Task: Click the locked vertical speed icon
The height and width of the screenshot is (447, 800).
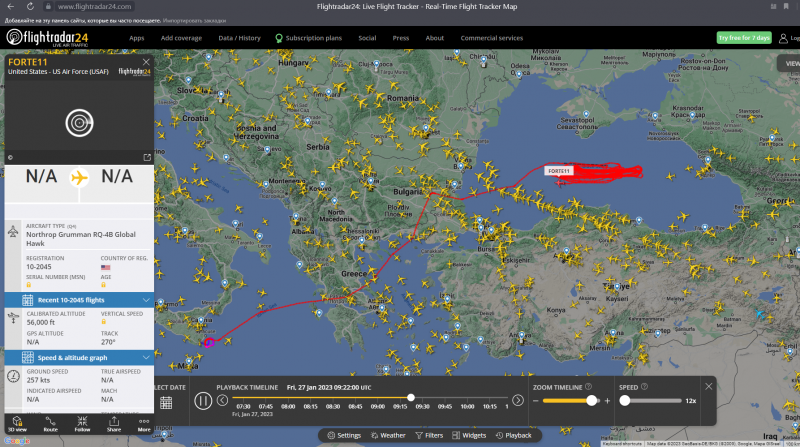Action: coord(104,322)
